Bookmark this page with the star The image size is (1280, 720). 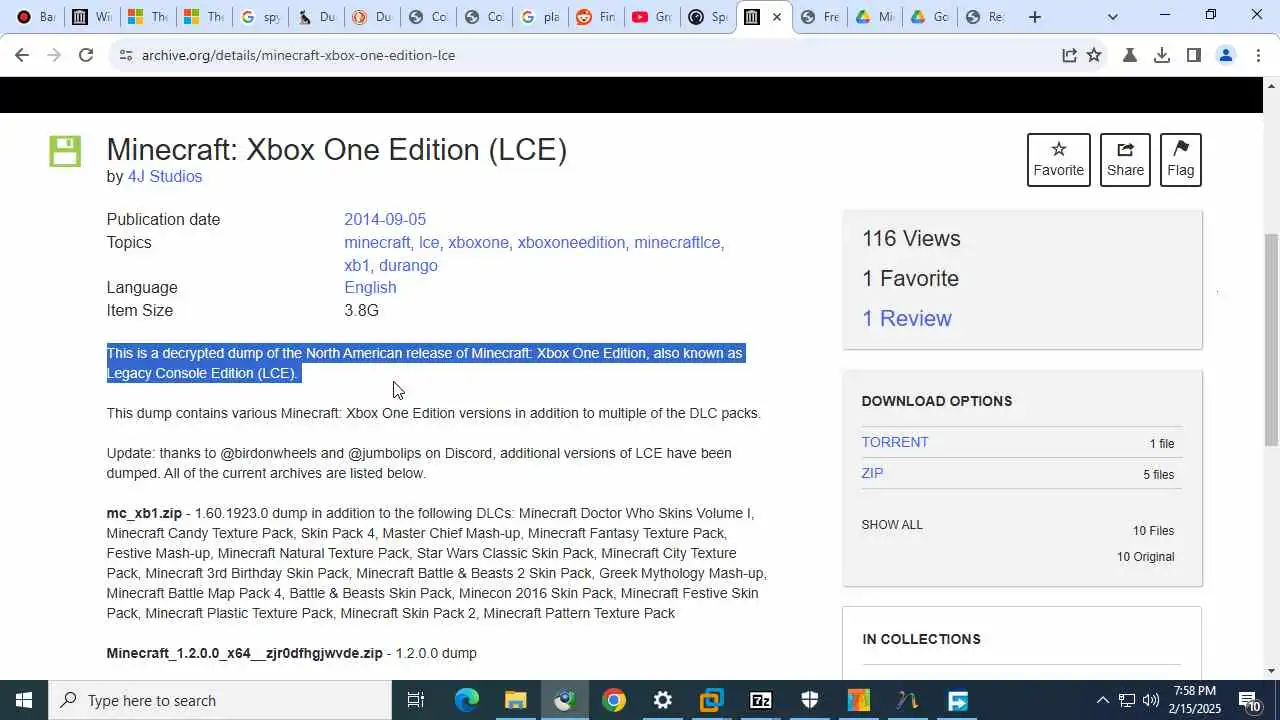[1094, 55]
